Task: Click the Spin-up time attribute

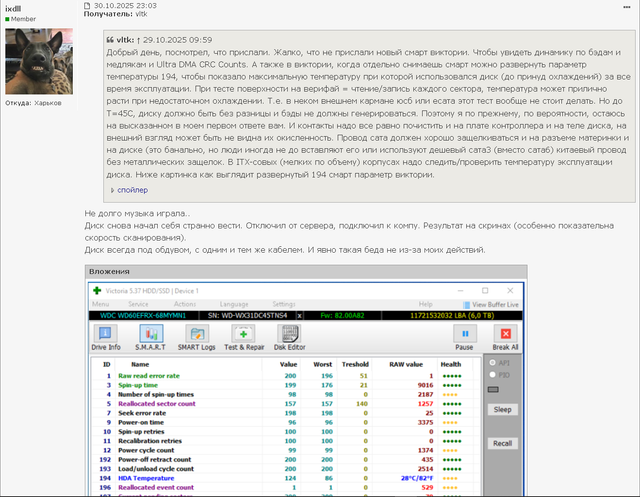Action: tap(138, 385)
